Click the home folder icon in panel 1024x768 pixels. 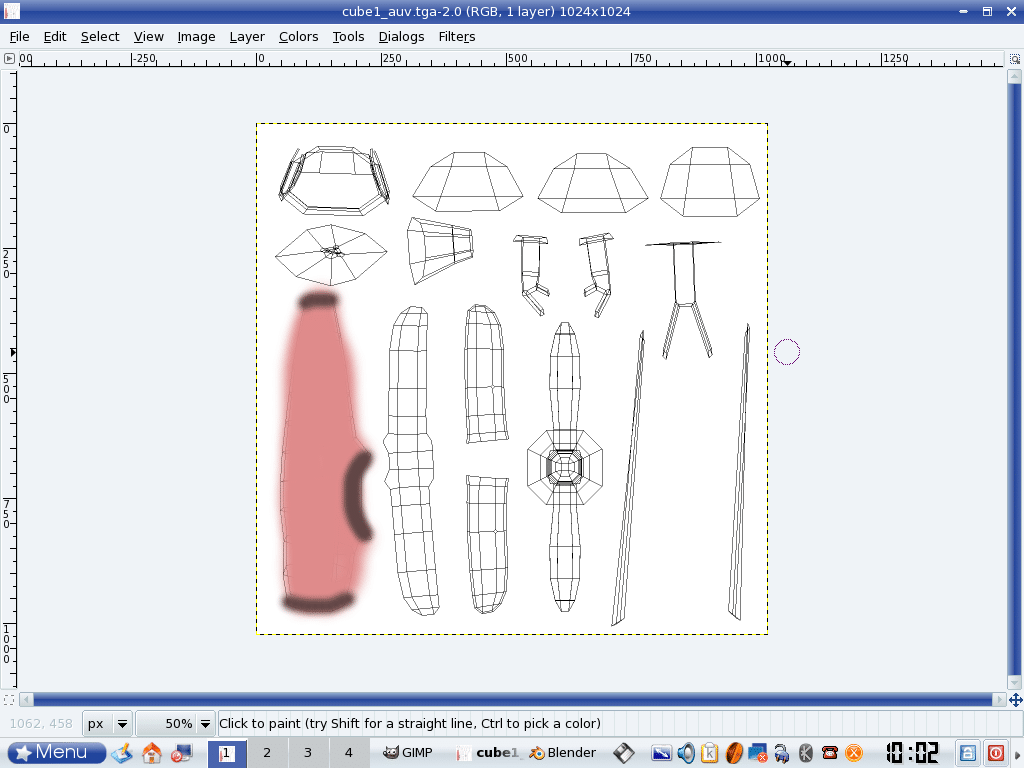(x=152, y=752)
